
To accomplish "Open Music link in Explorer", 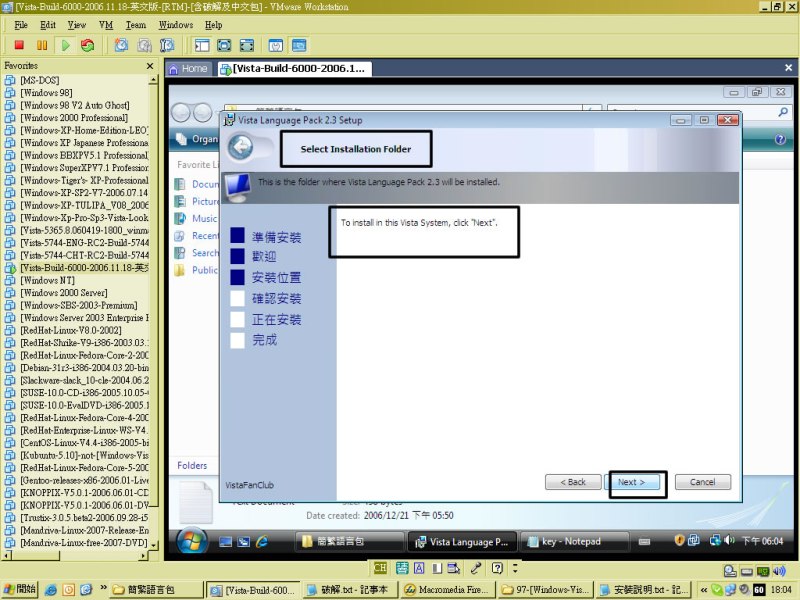I will [205, 218].
